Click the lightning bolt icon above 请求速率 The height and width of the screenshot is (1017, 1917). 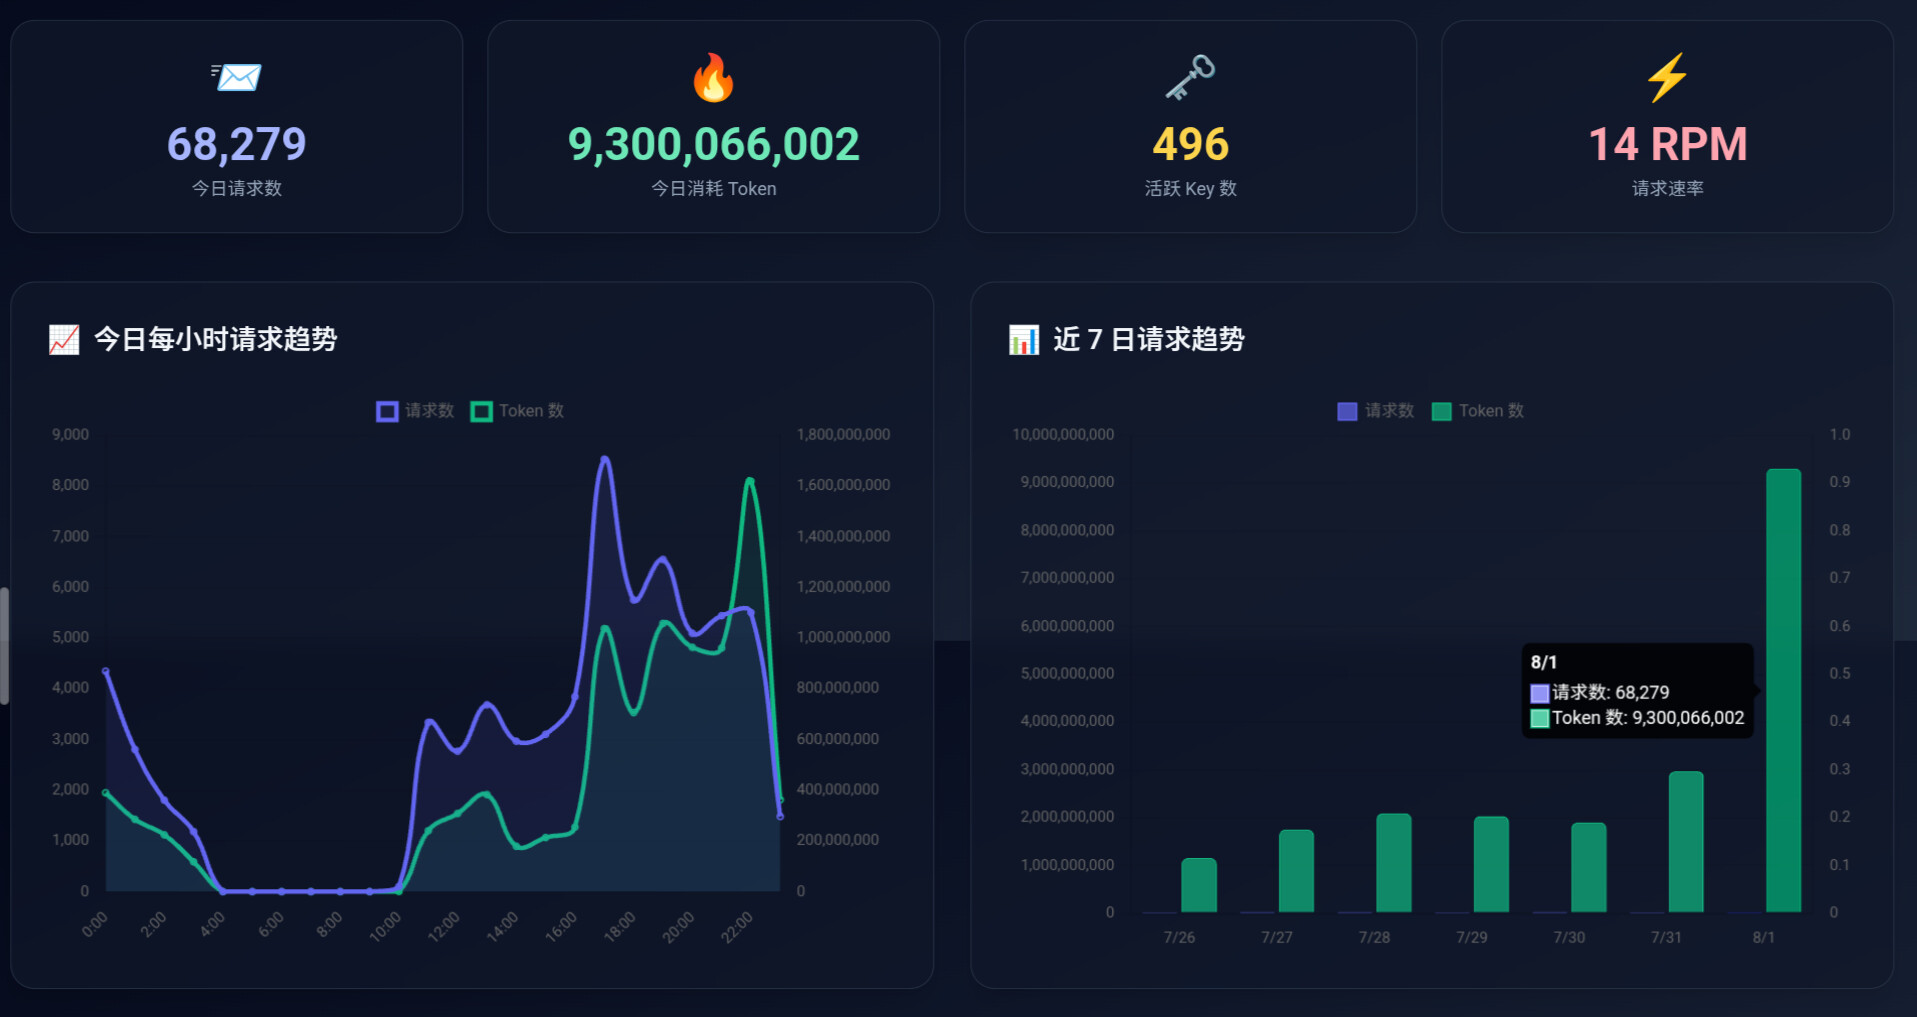(x=1667, y=77)
